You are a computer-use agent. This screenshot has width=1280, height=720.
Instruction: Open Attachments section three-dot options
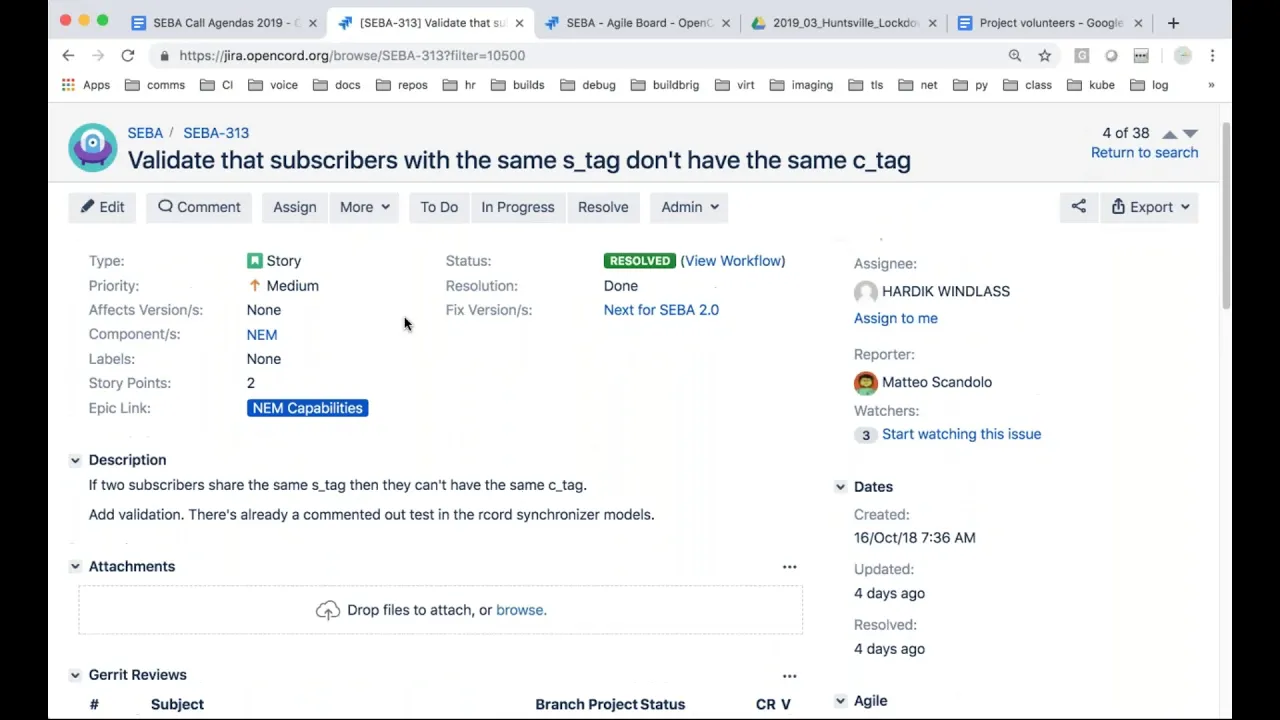789,567
